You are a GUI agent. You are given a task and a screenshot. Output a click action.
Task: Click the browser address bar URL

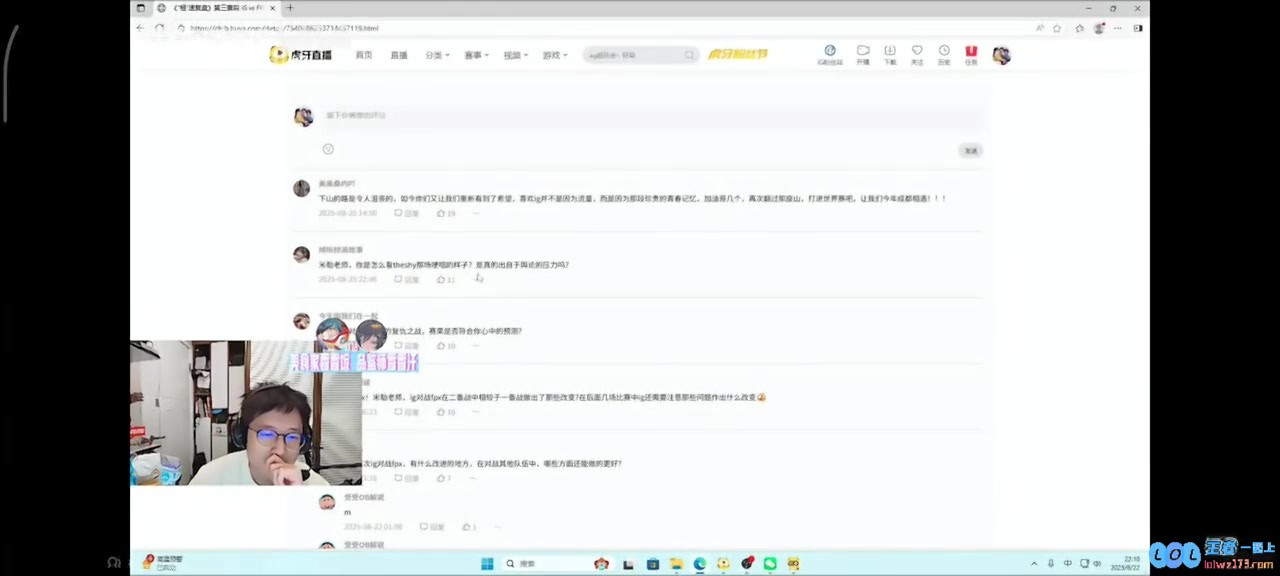(x=284, y=28)
